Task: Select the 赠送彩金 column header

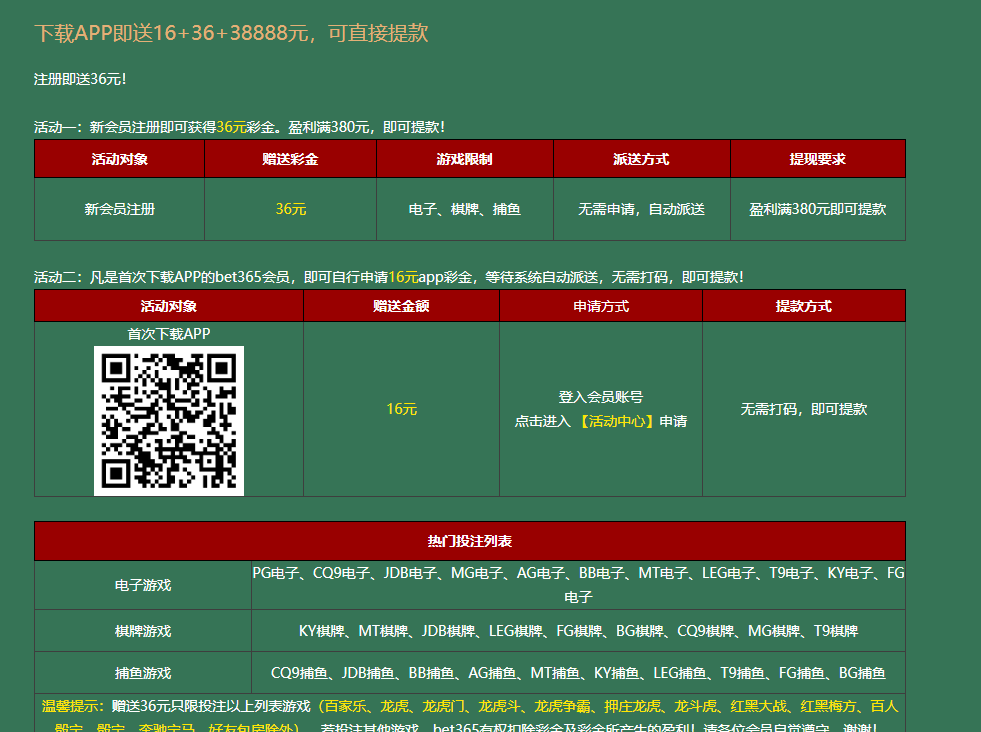Action: click(290, 159)
